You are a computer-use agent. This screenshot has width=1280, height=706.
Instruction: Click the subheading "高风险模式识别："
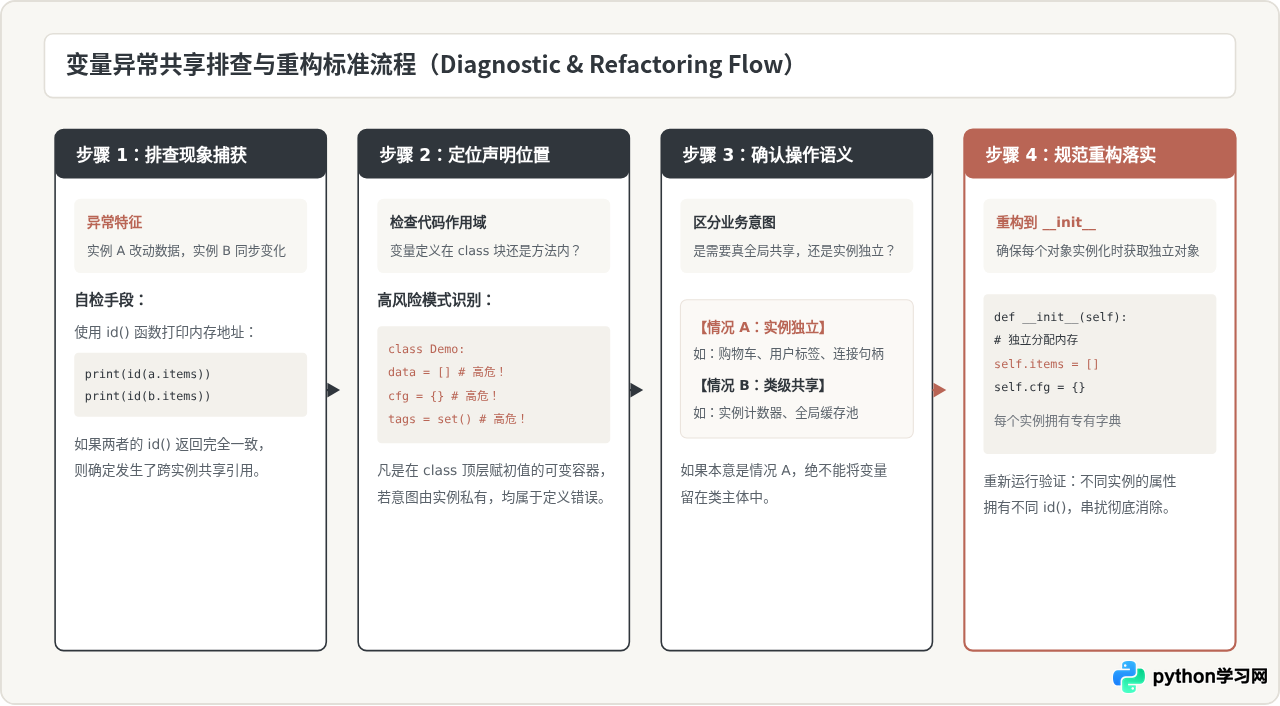435,300
